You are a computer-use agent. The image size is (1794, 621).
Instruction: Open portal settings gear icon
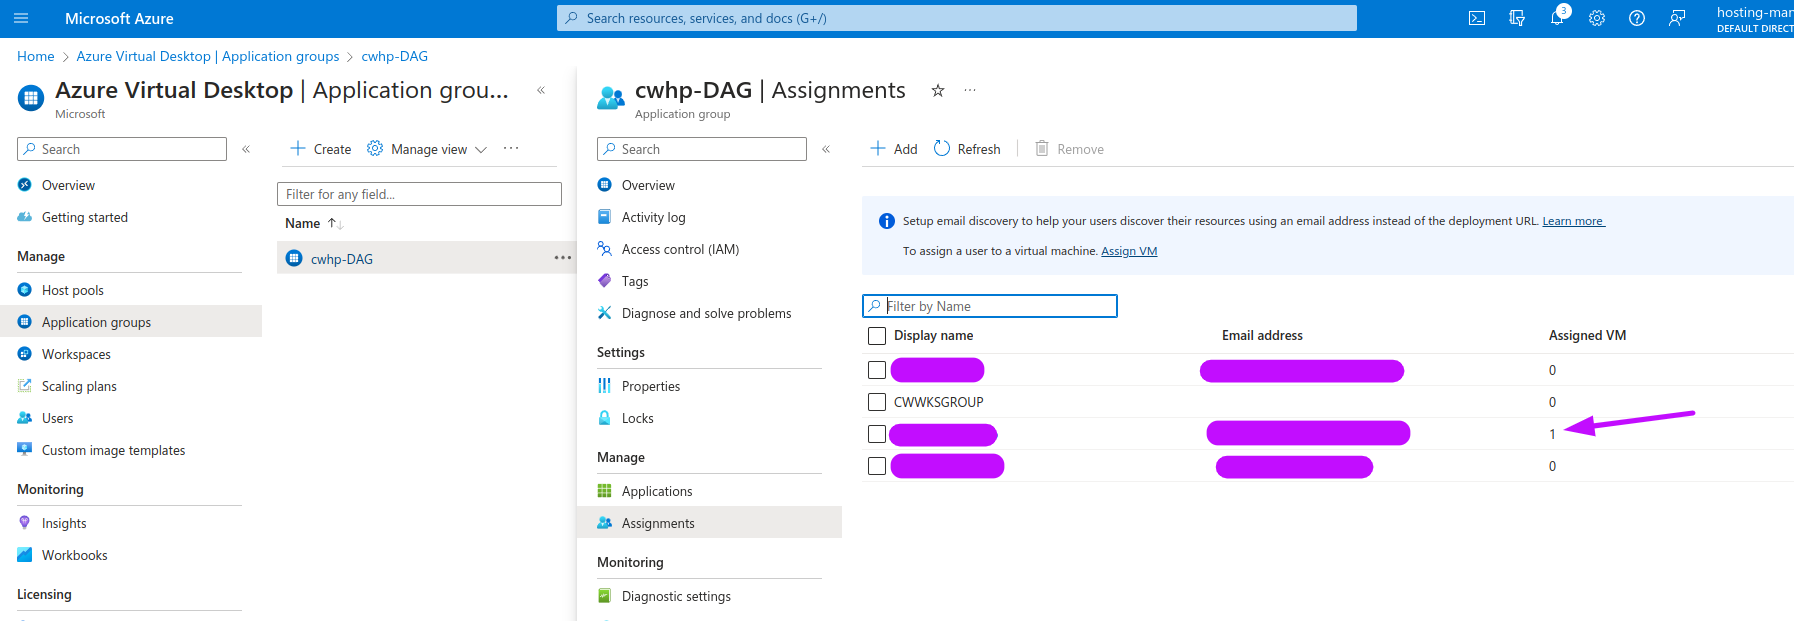pos(1597,18)
